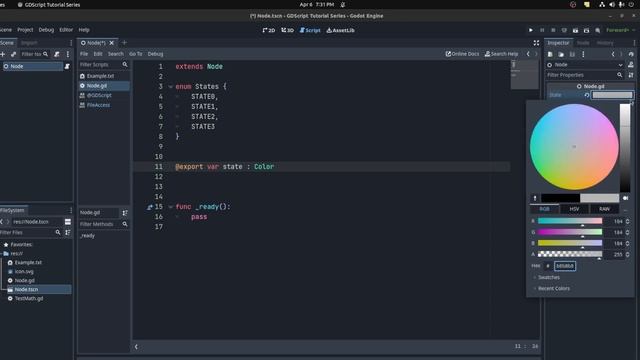Click the stop running project icon
640x360 pixels.
553,30
